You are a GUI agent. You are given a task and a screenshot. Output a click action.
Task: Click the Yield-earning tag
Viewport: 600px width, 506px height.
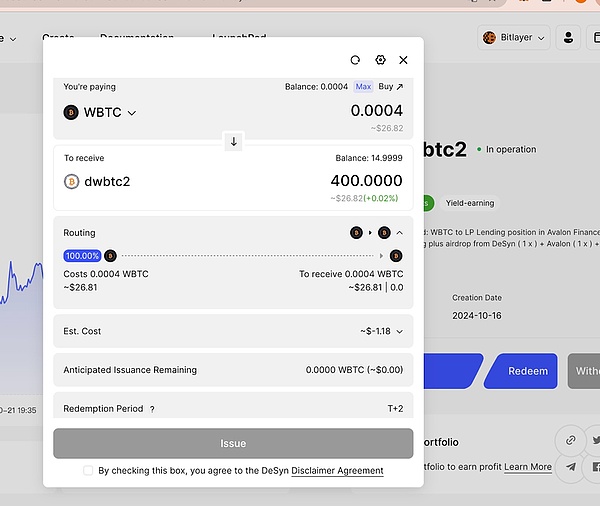click(x=470, y=203)
